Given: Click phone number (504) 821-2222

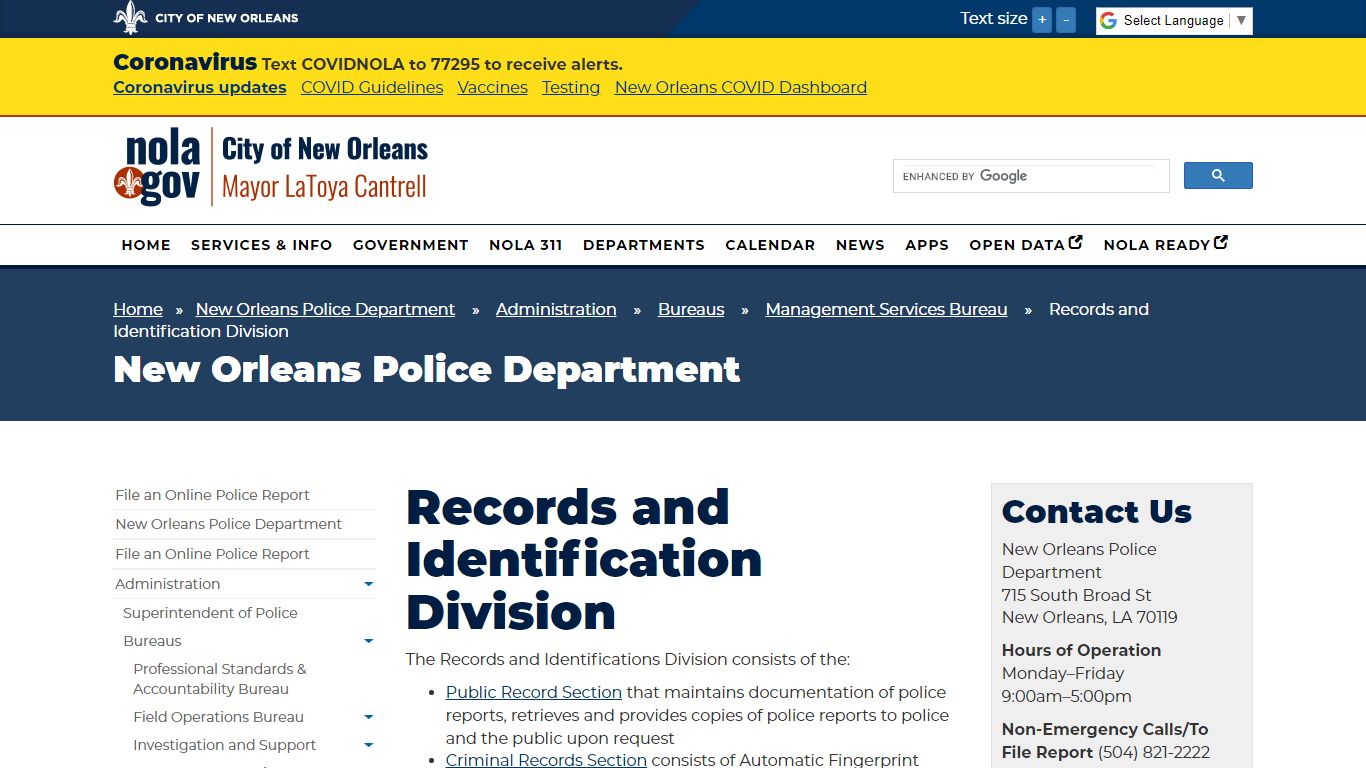Looking at the screenshot, I should (x=1154, y=752).
